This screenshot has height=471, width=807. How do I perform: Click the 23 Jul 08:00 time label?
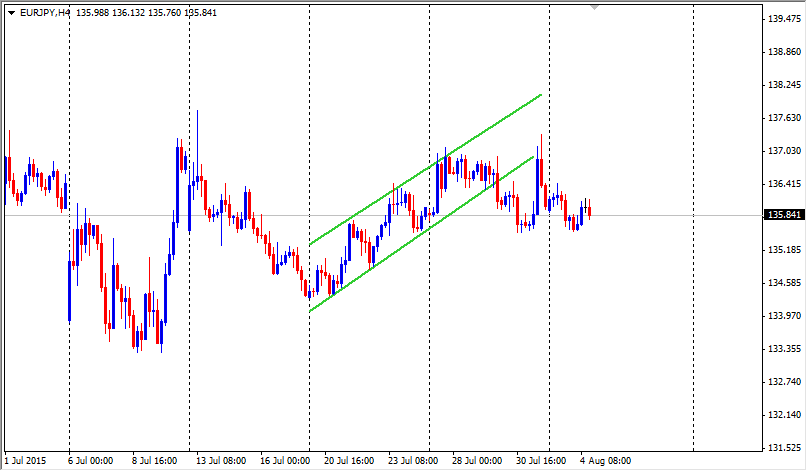click(x=413, y=461)
